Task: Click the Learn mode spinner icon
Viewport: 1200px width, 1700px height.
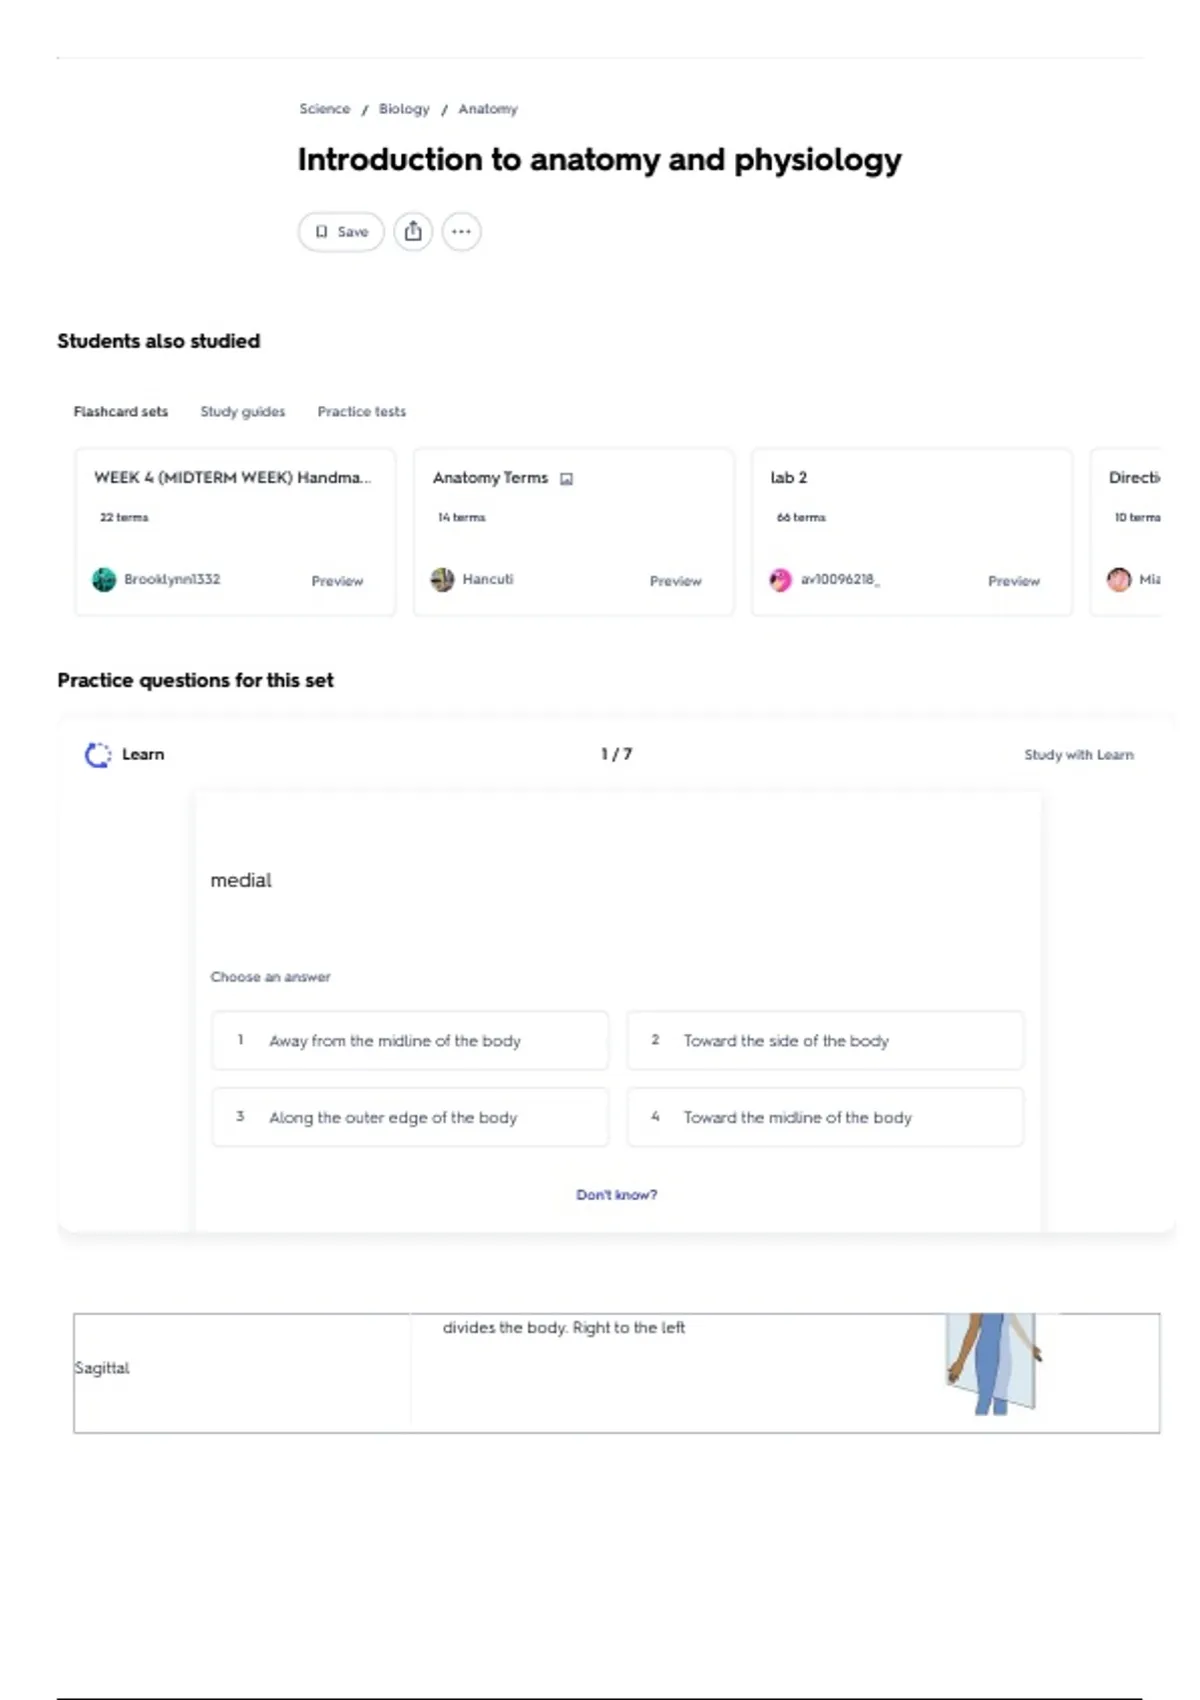Action: click(98, 755)
